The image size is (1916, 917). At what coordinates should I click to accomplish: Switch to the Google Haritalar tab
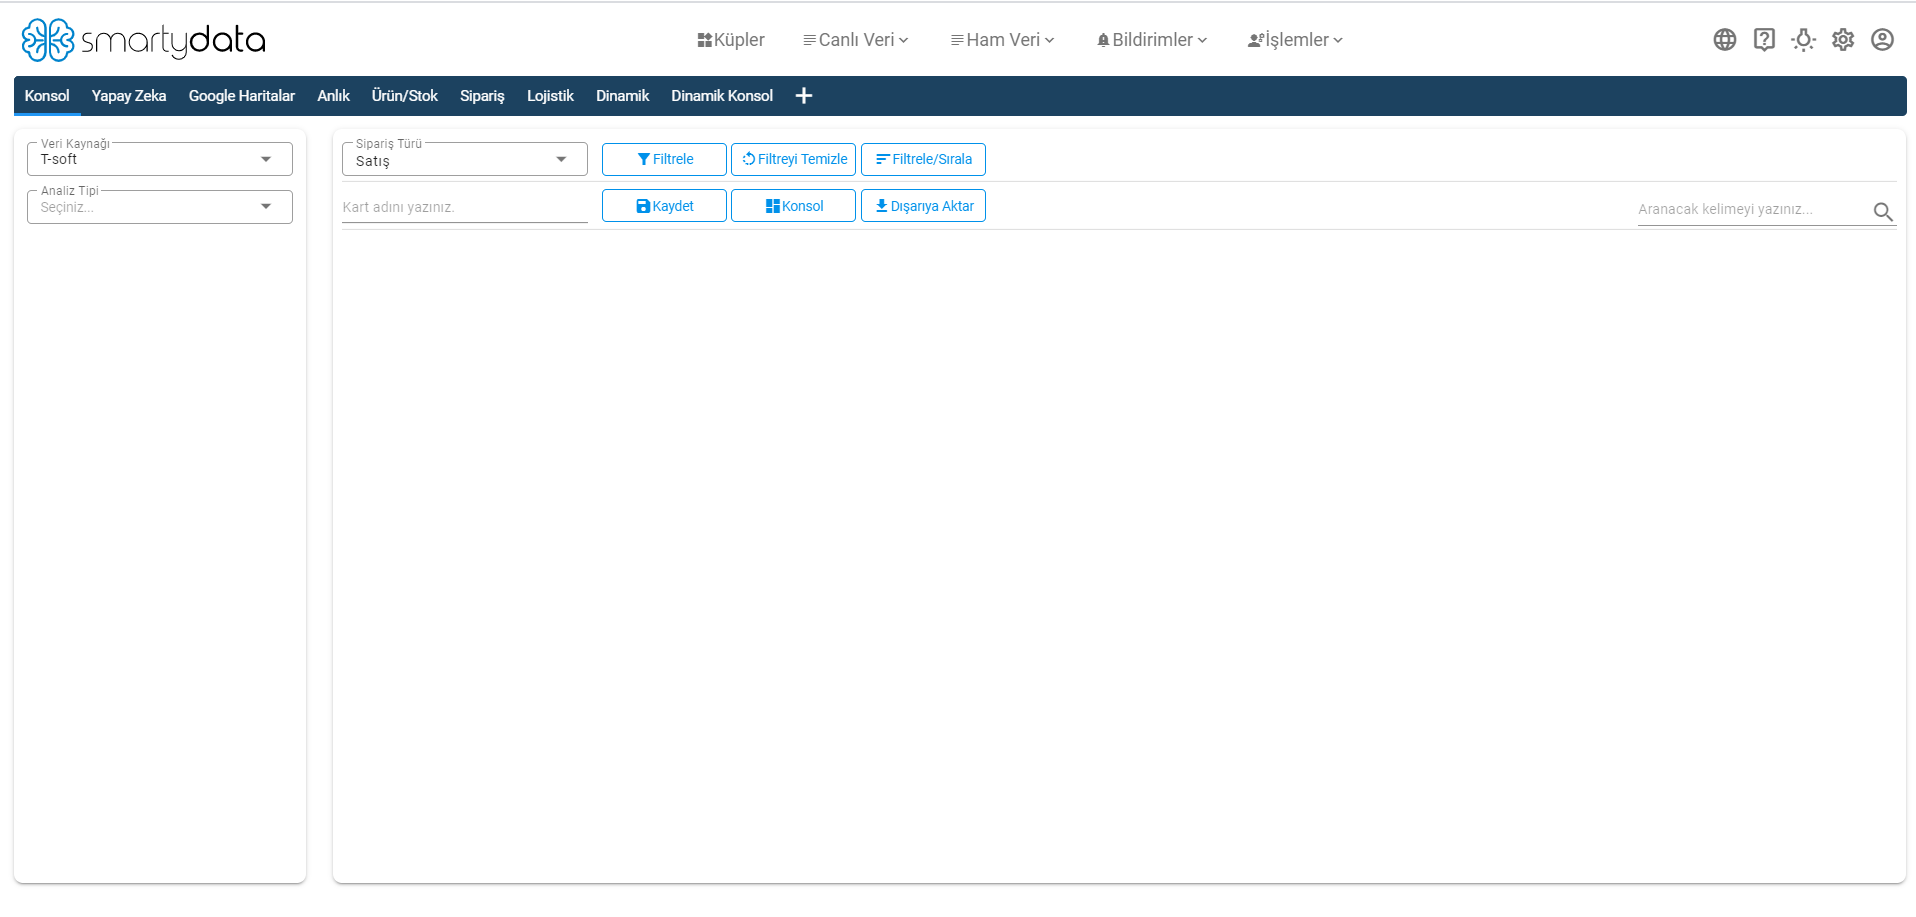coord(242,96)
